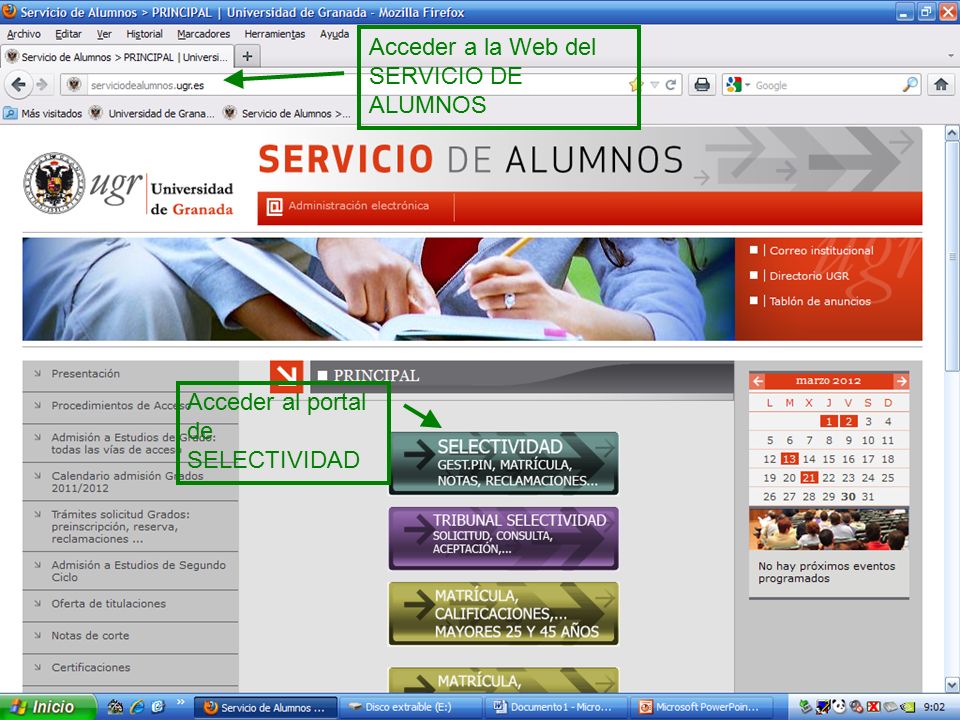Click the Administración electrónica icon

pyautogui.click(x=274, y=207)
